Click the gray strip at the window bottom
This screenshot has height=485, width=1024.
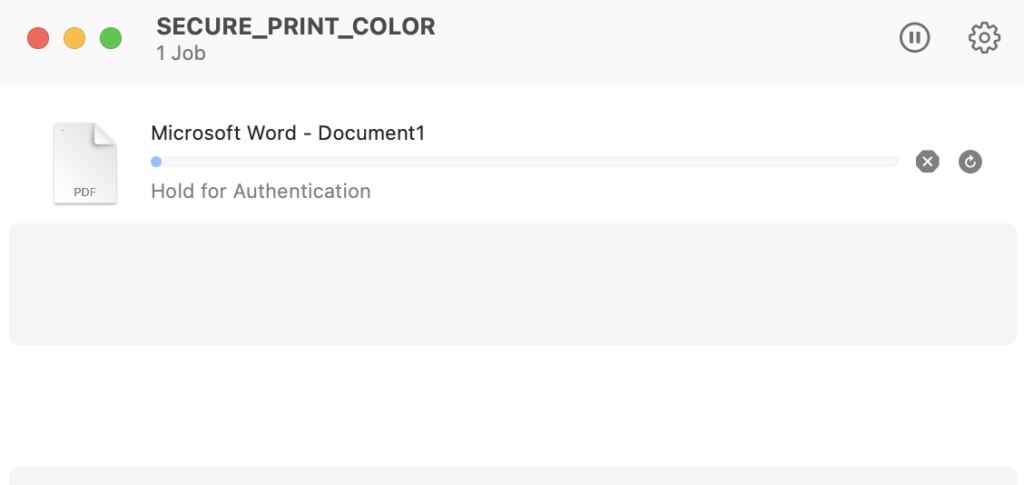click(512, 476)
